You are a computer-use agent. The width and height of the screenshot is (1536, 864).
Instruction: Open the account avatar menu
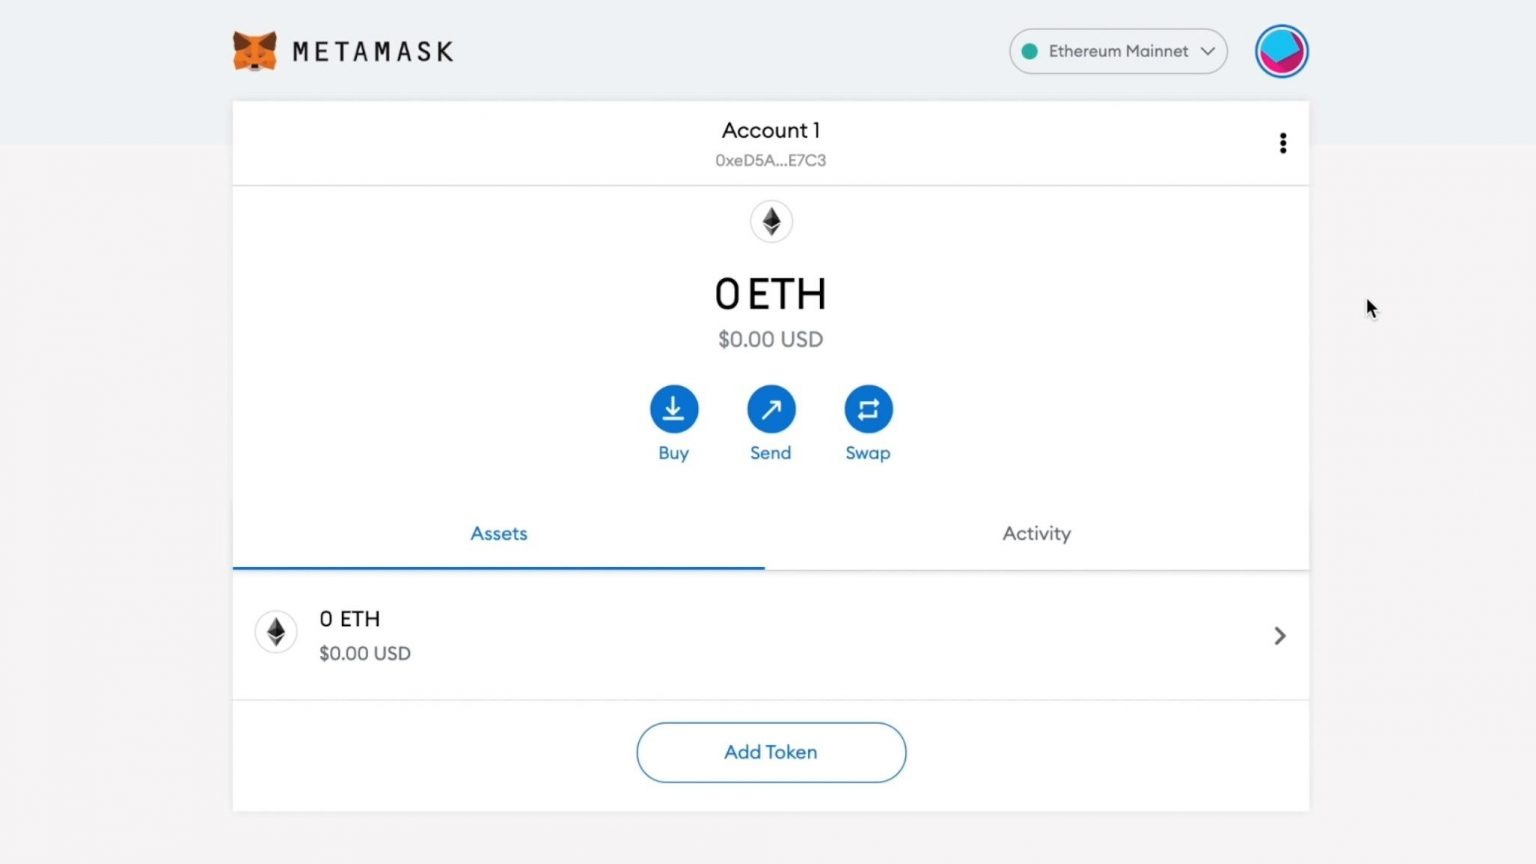[x=1281, y=51]
